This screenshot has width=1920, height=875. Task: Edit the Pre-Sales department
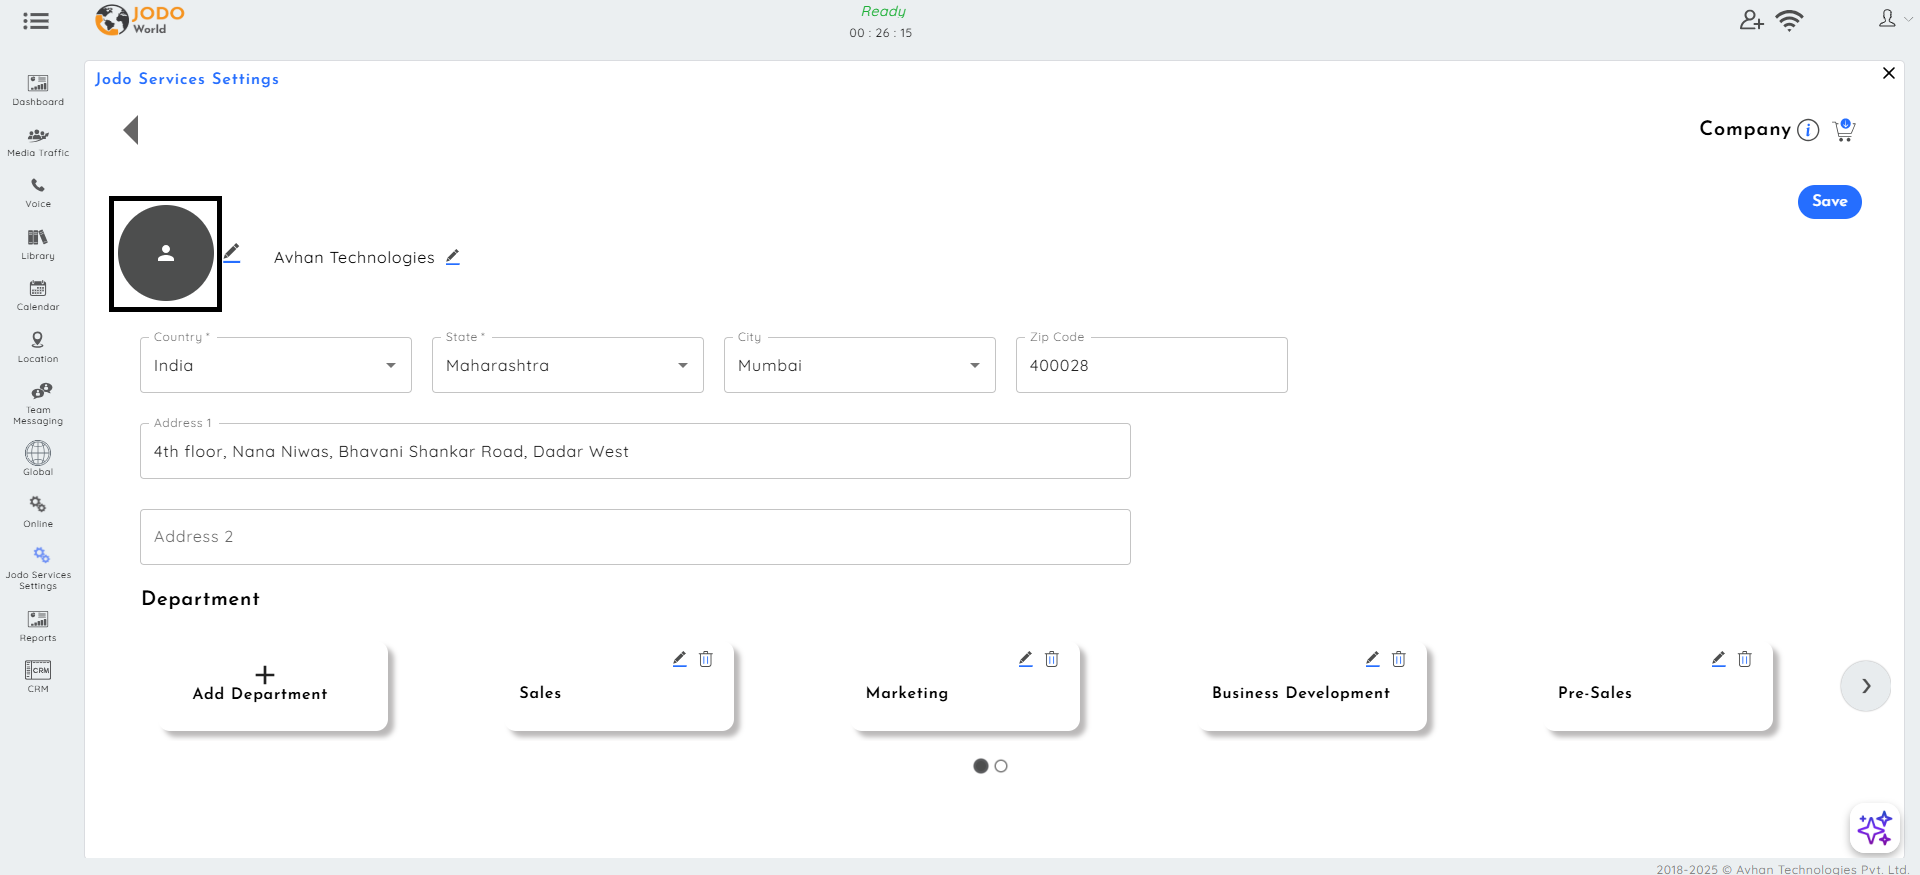point(1719,659)
